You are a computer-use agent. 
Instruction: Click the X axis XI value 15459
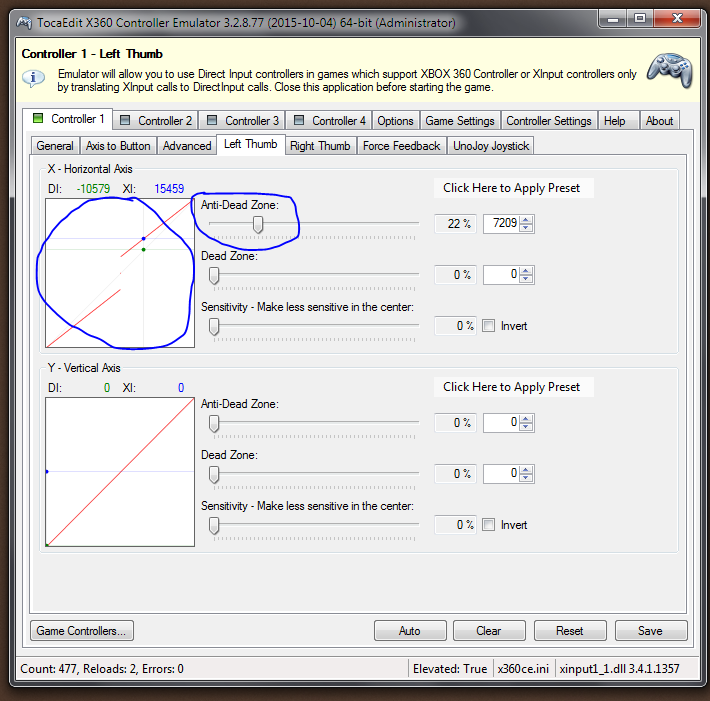coord(169,189)
